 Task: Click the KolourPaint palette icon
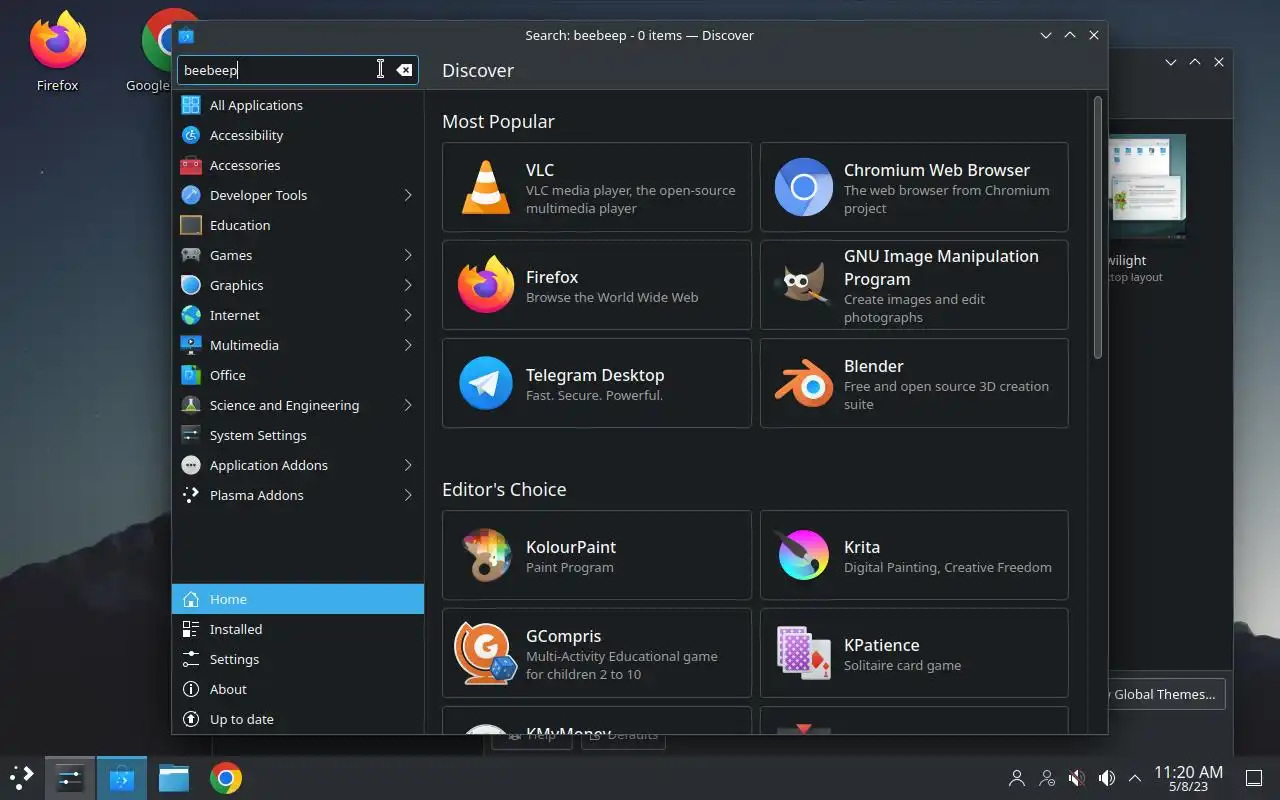(486, 555)
